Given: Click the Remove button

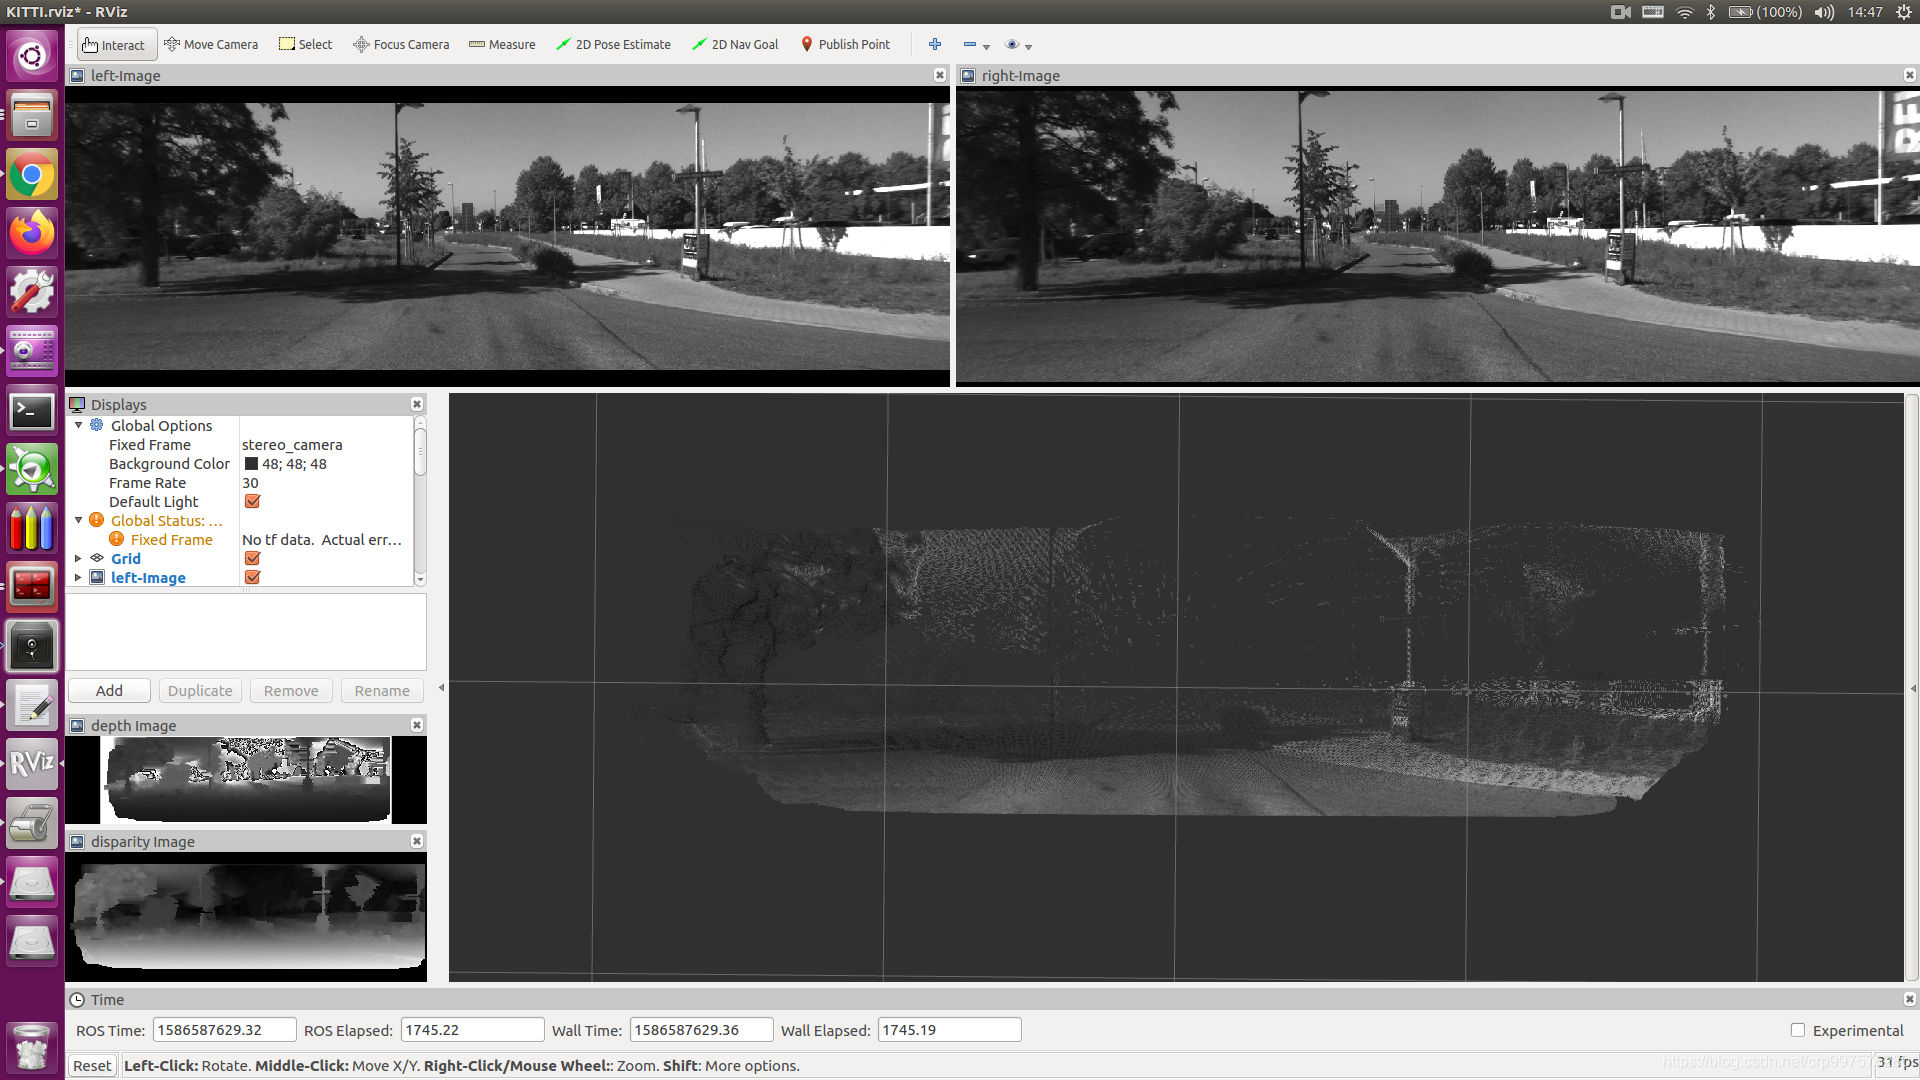Looking at the screenshot, I should (291, 691).
